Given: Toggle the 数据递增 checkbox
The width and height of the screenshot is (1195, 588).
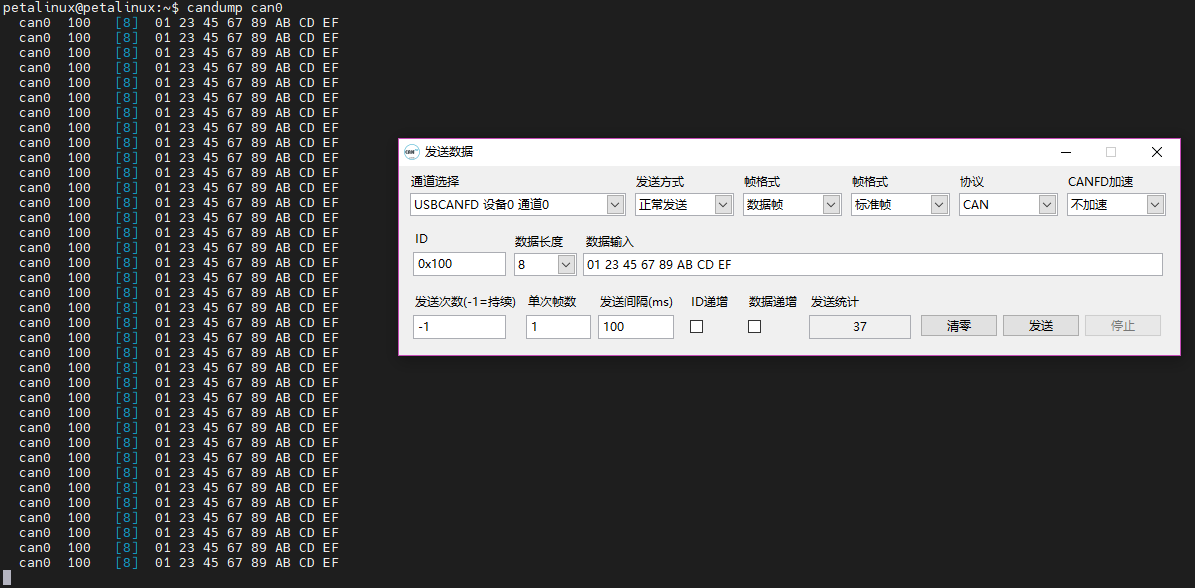Looking at the screenshot, I should [754, 327].
